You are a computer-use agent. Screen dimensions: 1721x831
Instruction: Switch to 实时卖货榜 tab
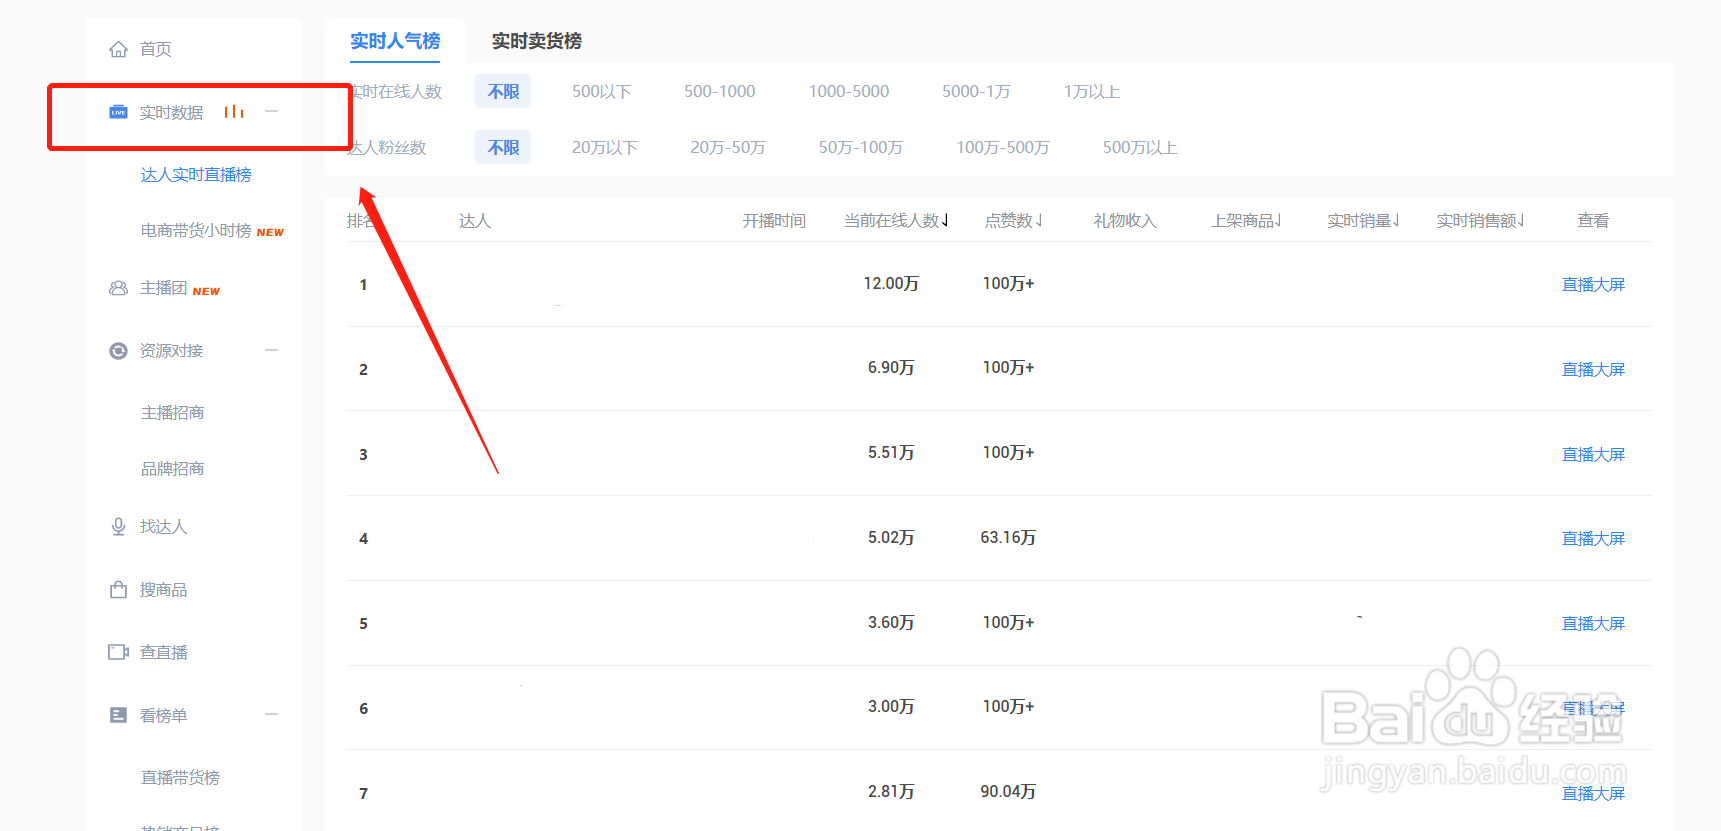537,41
